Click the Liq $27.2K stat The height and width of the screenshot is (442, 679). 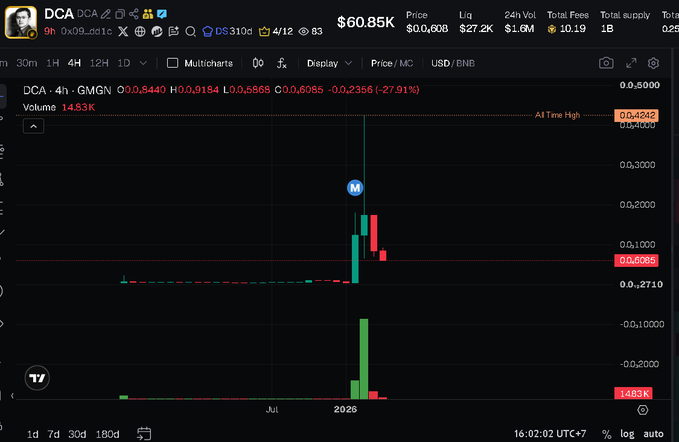[476, 22]
